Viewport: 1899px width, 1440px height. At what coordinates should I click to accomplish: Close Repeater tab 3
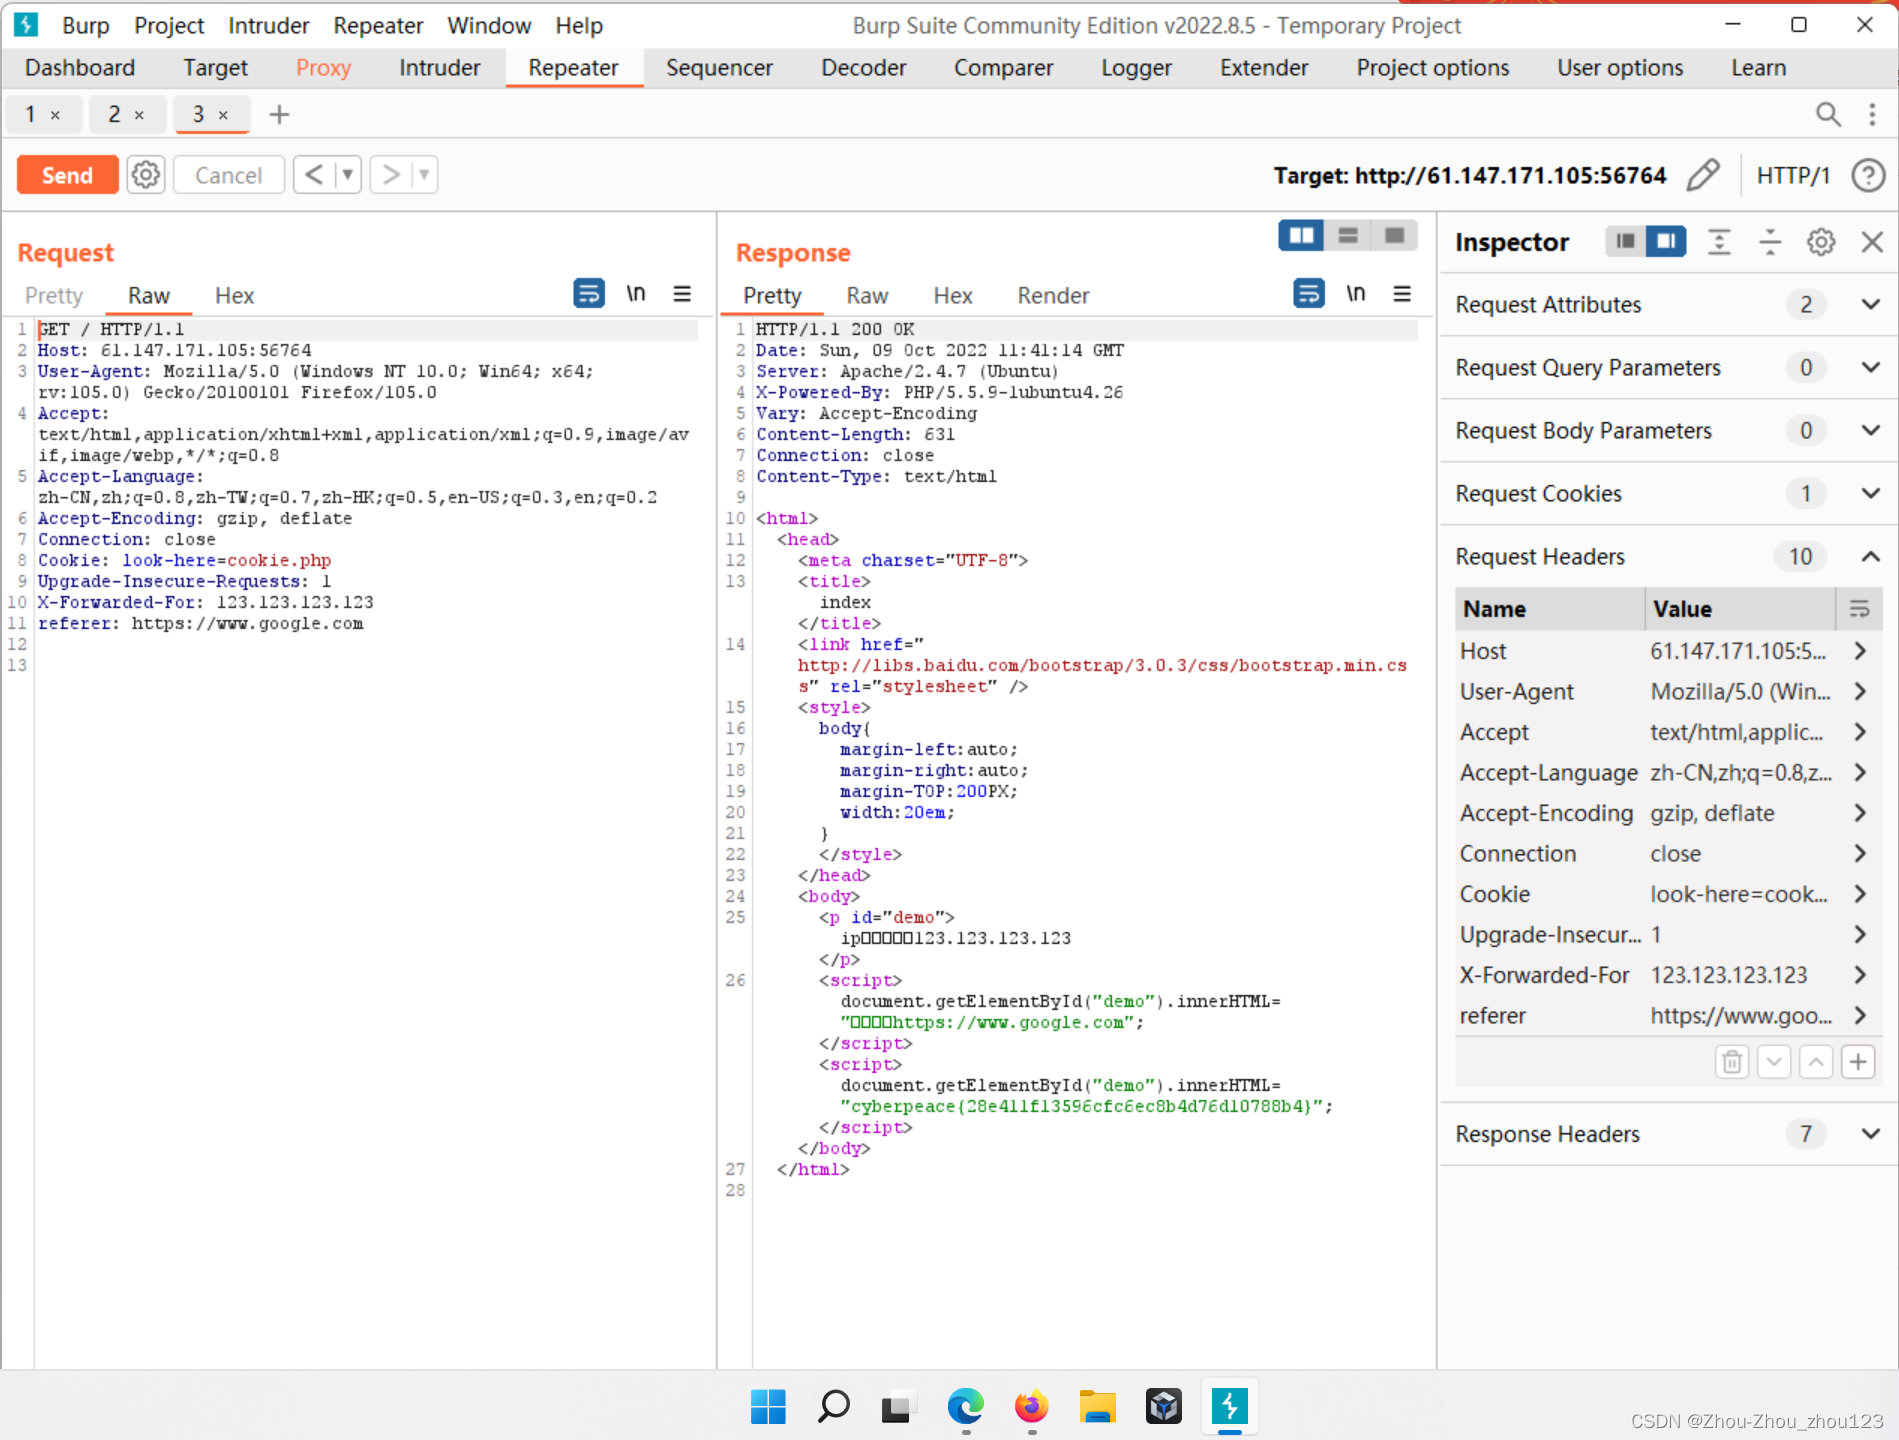223,115
